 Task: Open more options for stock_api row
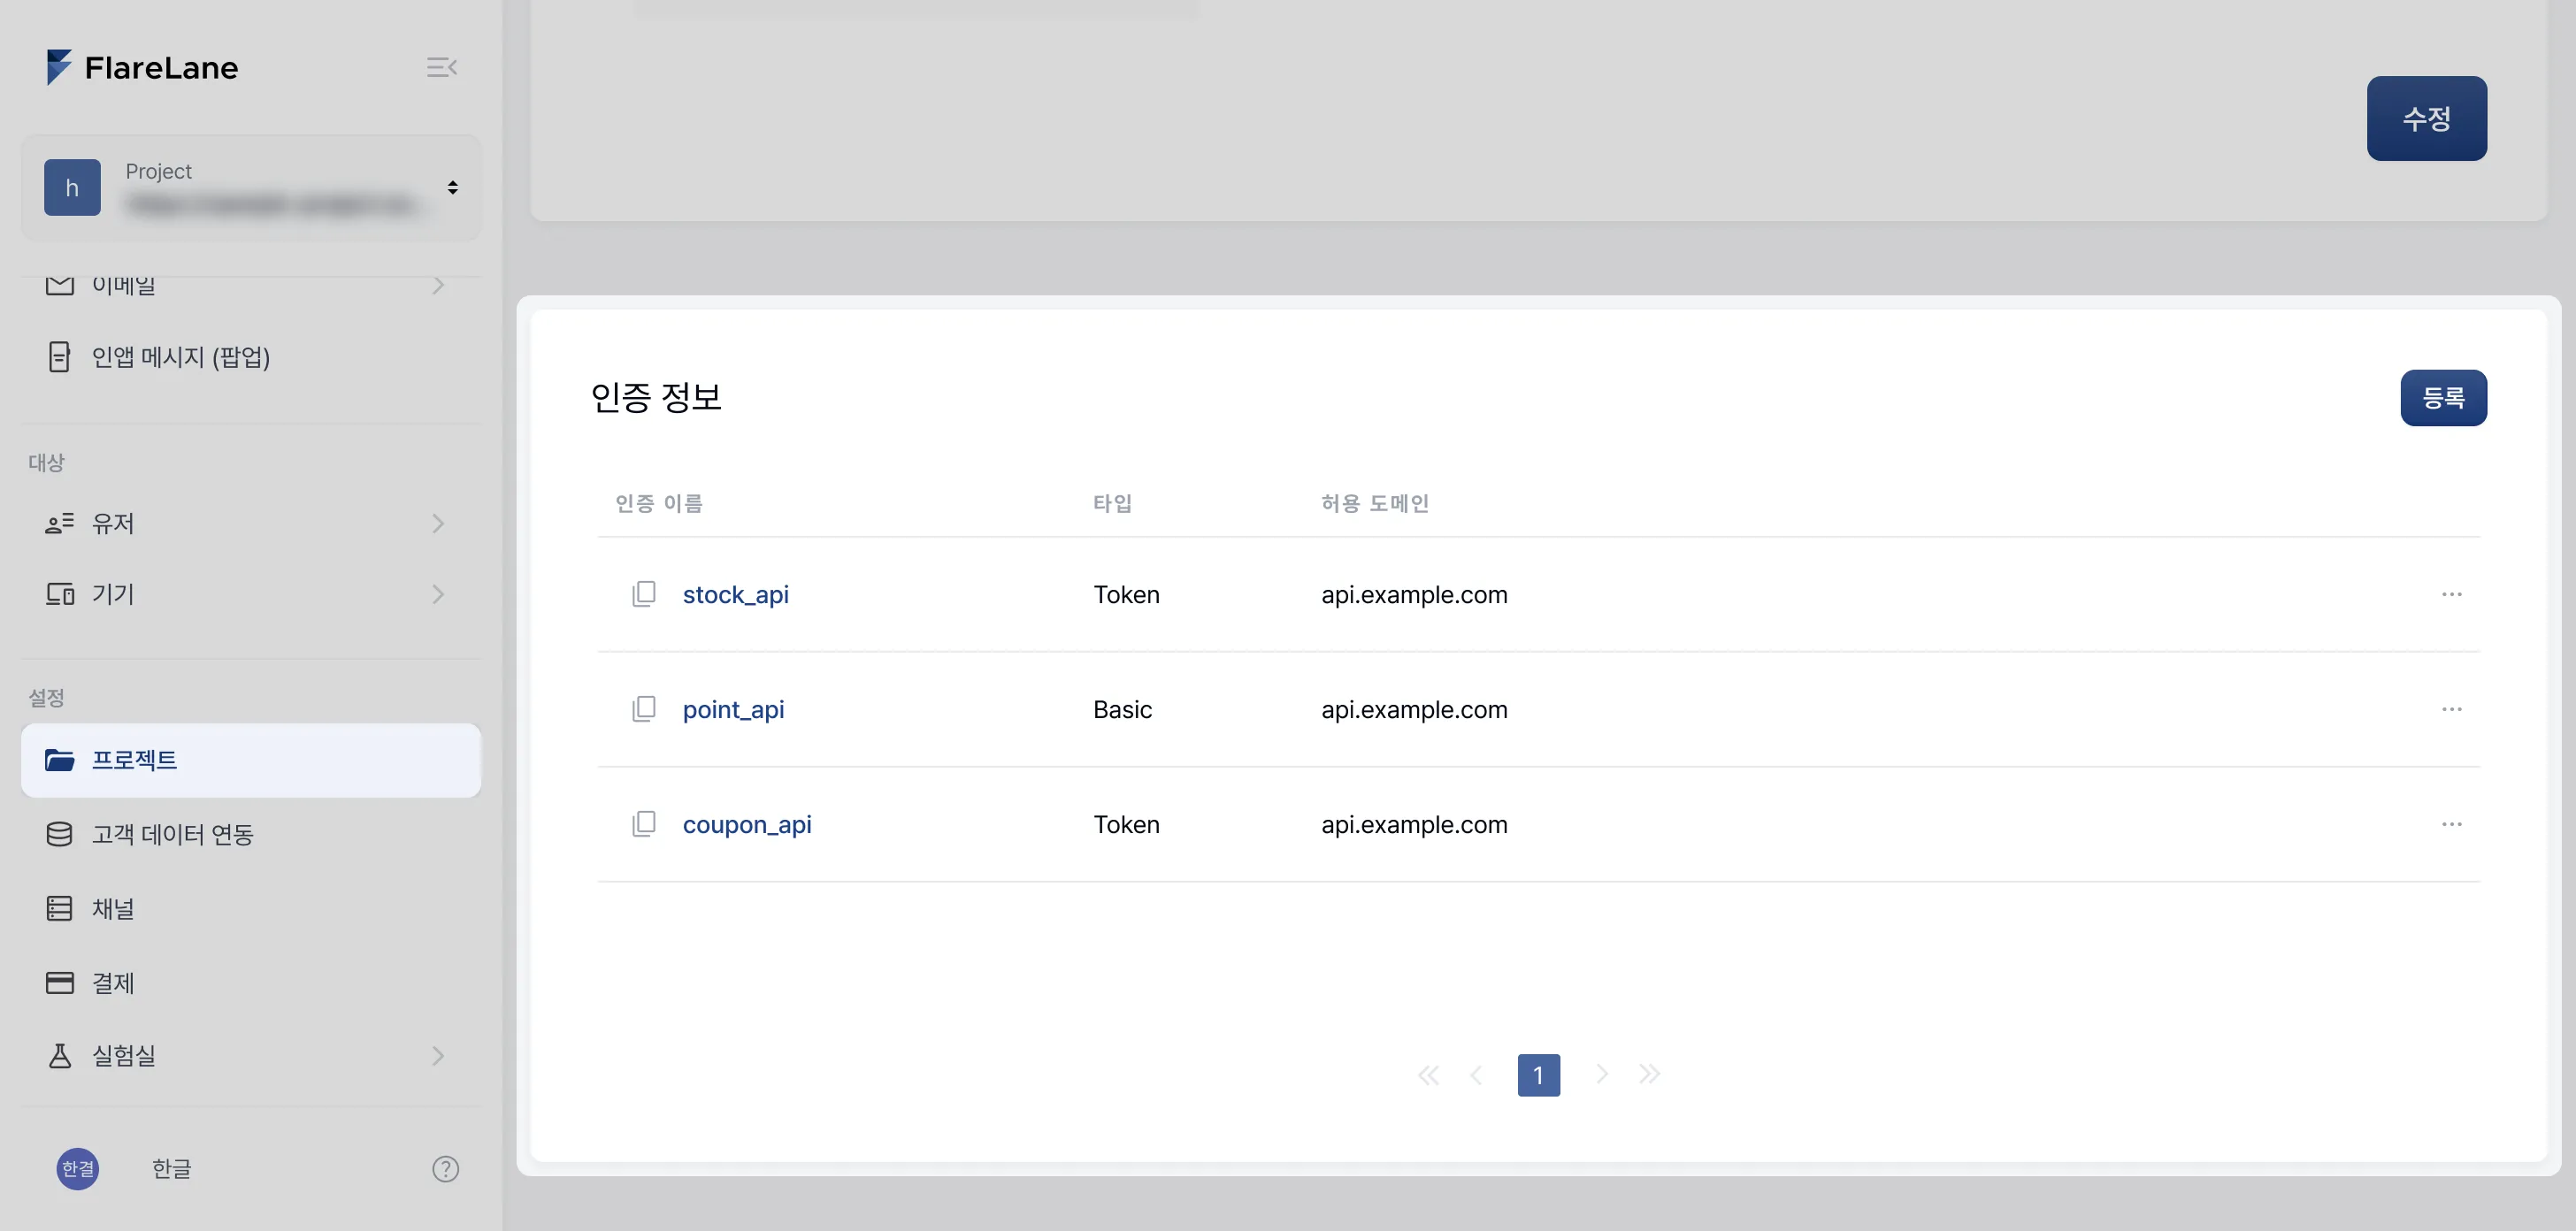(2451, 594)
